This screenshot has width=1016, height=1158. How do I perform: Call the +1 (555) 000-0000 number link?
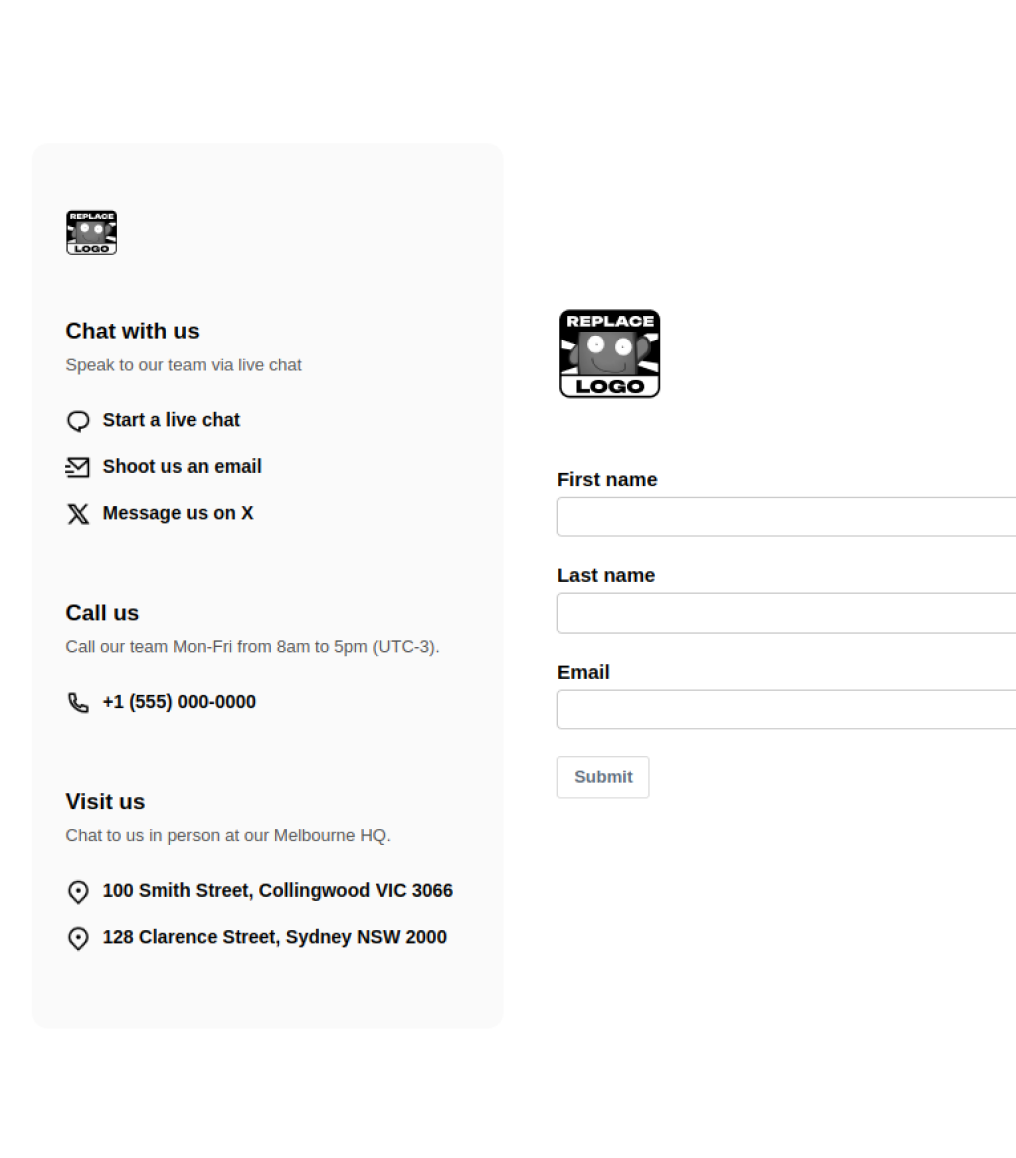click(179, 702)
